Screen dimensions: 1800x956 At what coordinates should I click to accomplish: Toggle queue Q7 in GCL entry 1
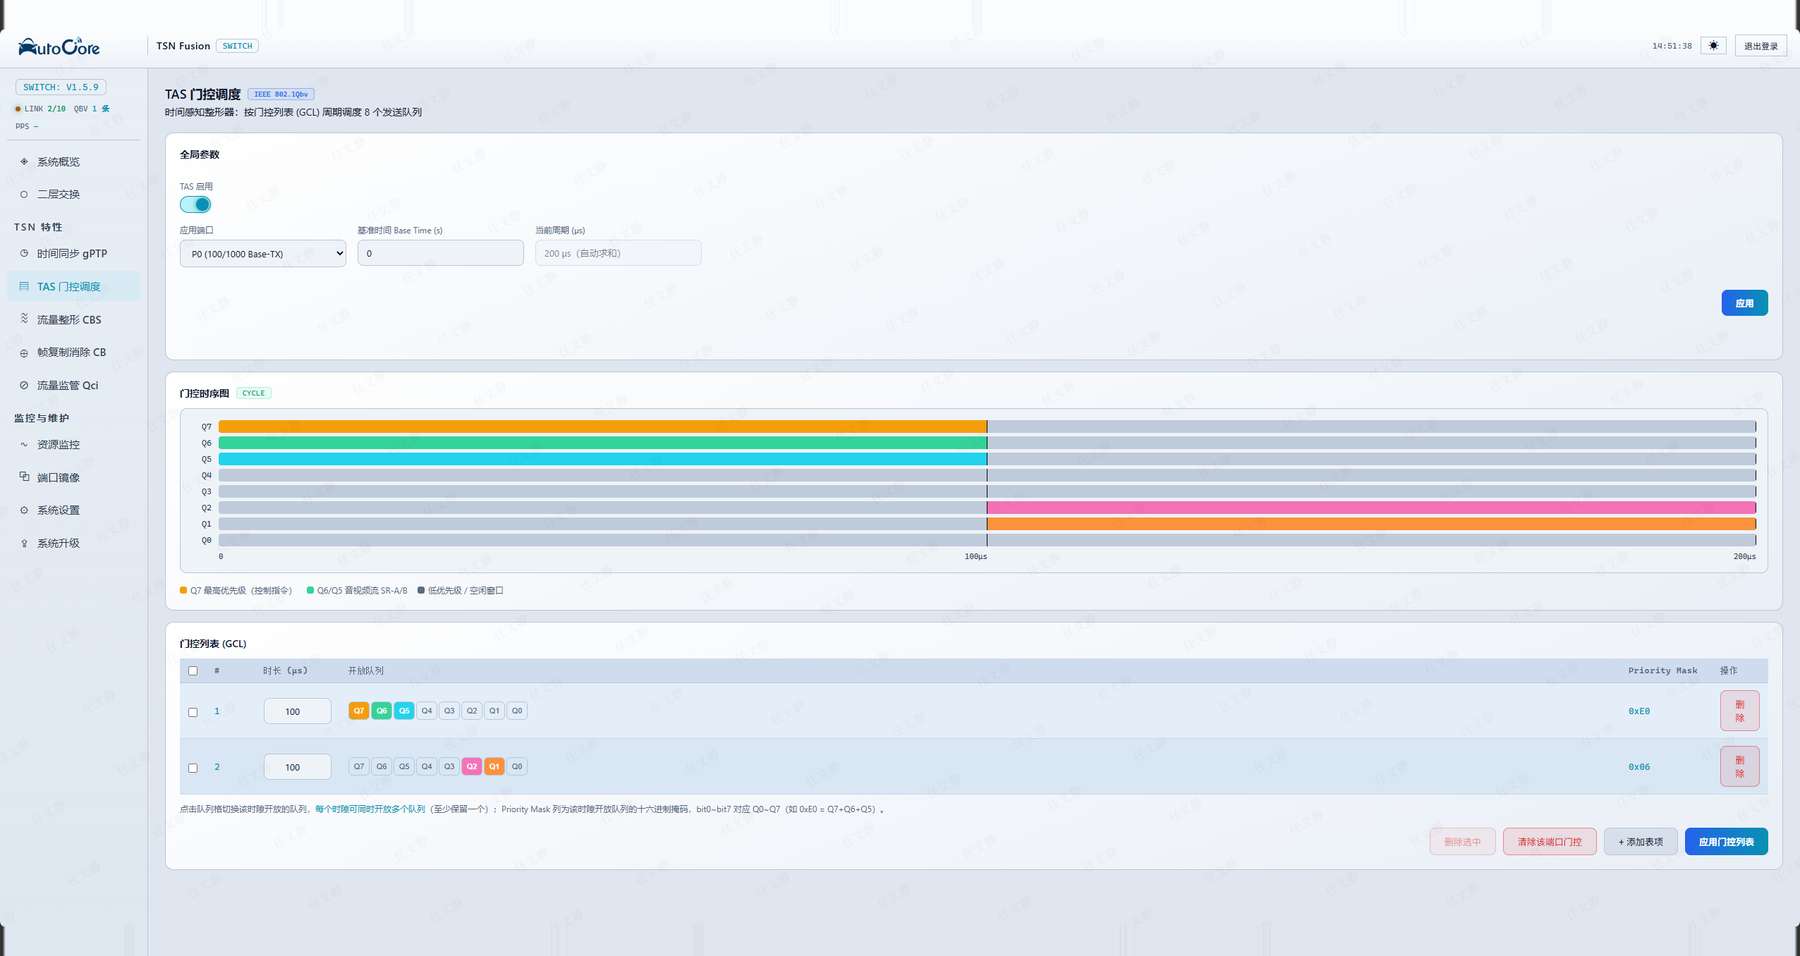359,711
